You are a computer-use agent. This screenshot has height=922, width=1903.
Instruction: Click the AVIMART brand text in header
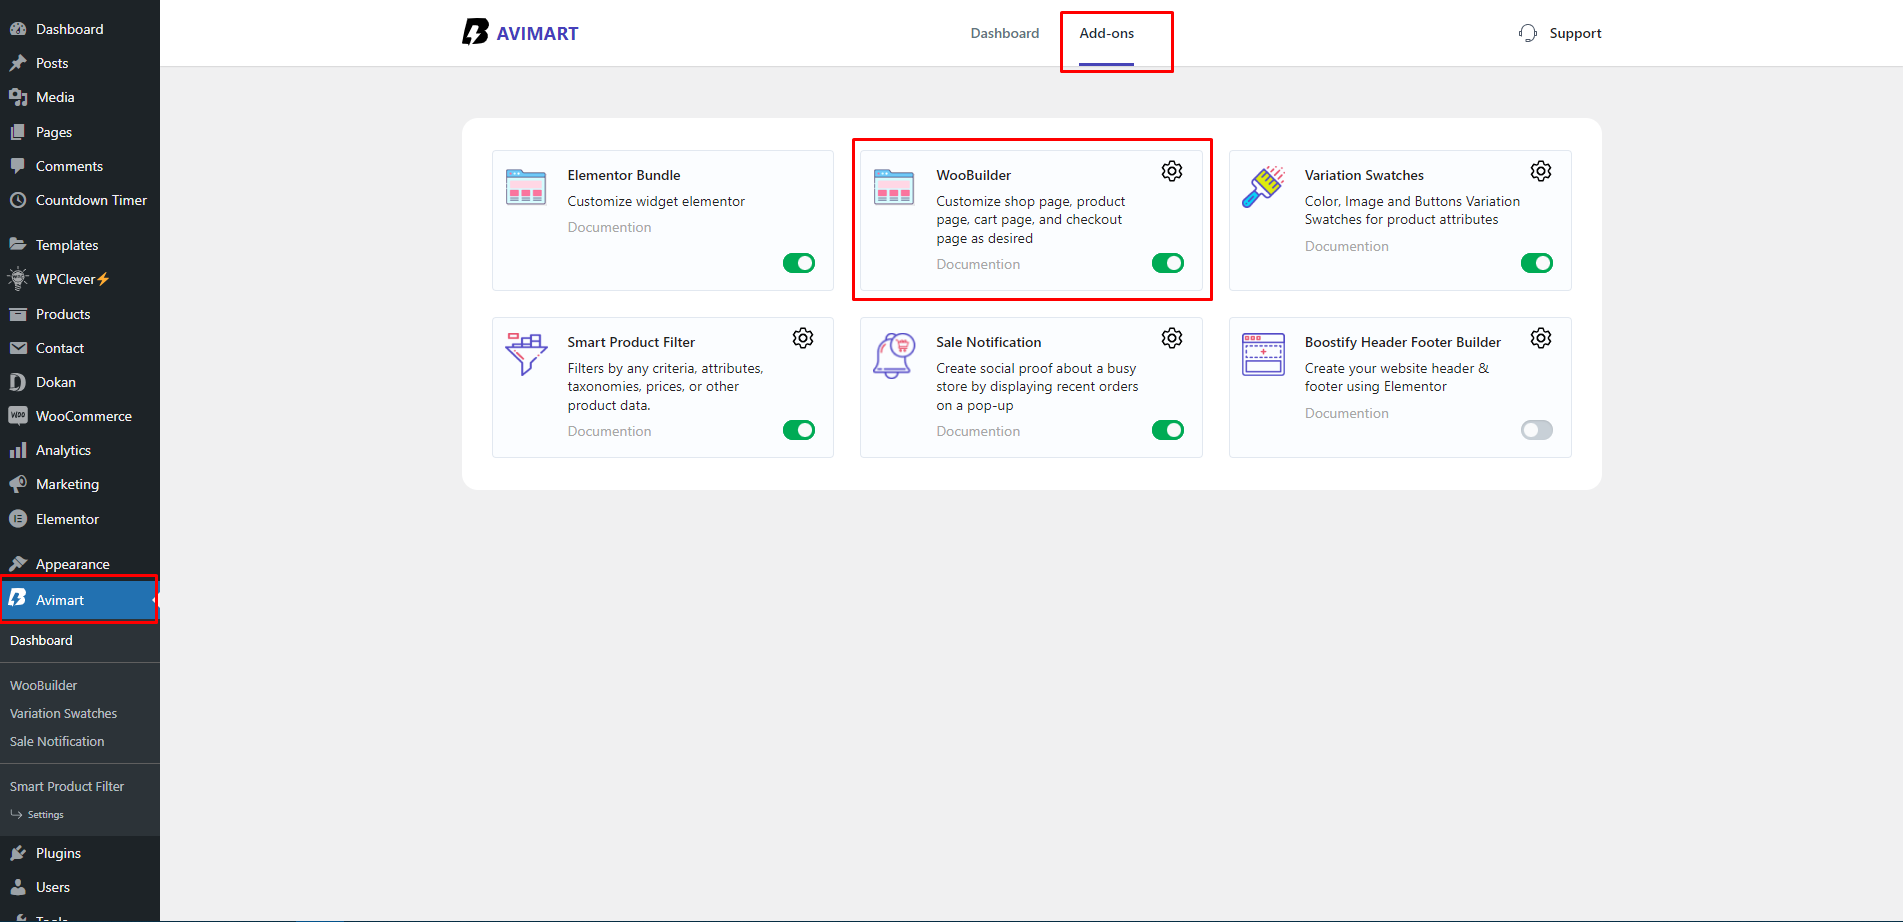coord(537,33)
